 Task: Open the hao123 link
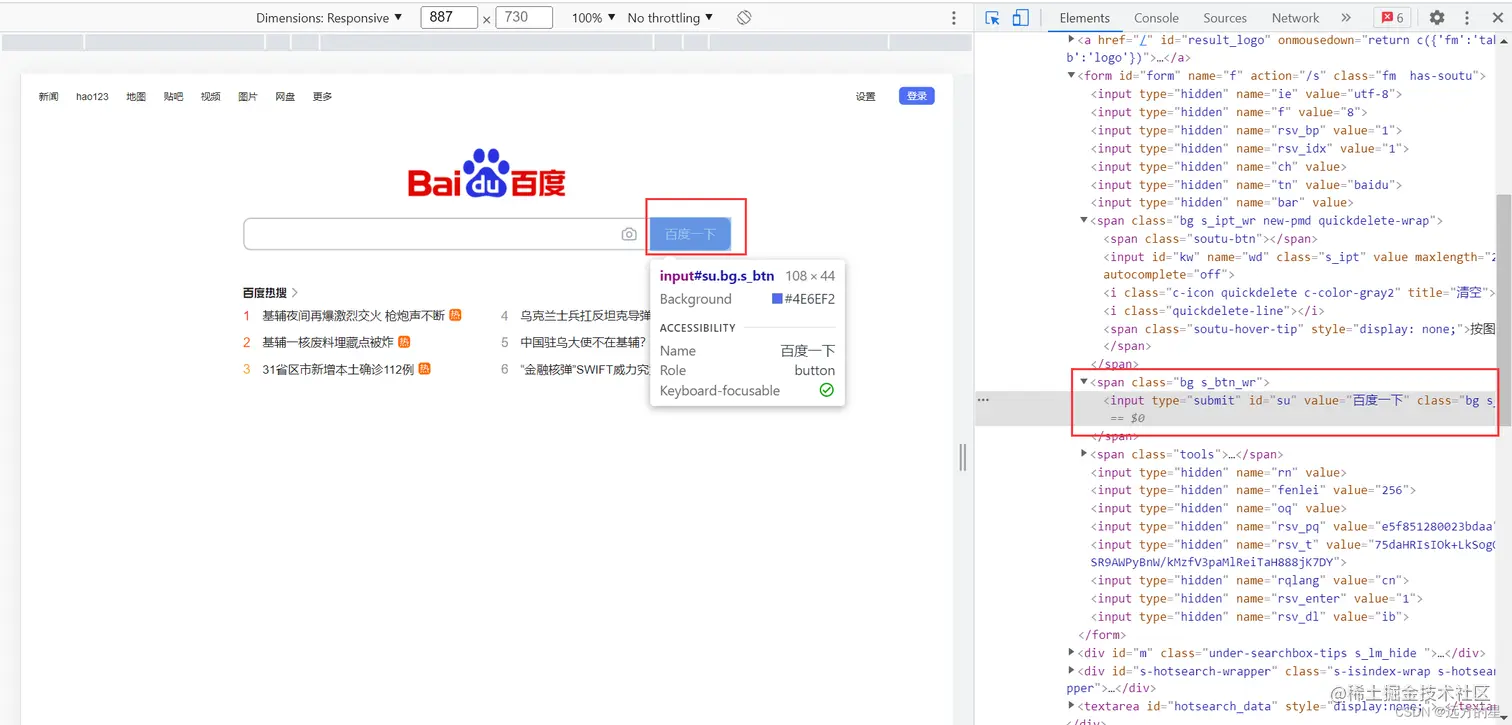pyautogui.click(x=91, y=96)
